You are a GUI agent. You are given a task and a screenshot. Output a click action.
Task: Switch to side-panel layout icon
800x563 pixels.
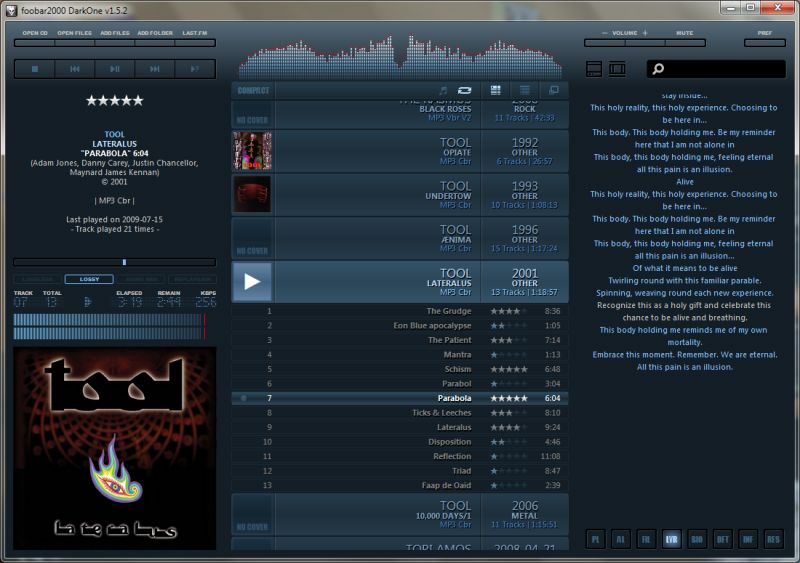pyautogui.click(x=617, y=69)
